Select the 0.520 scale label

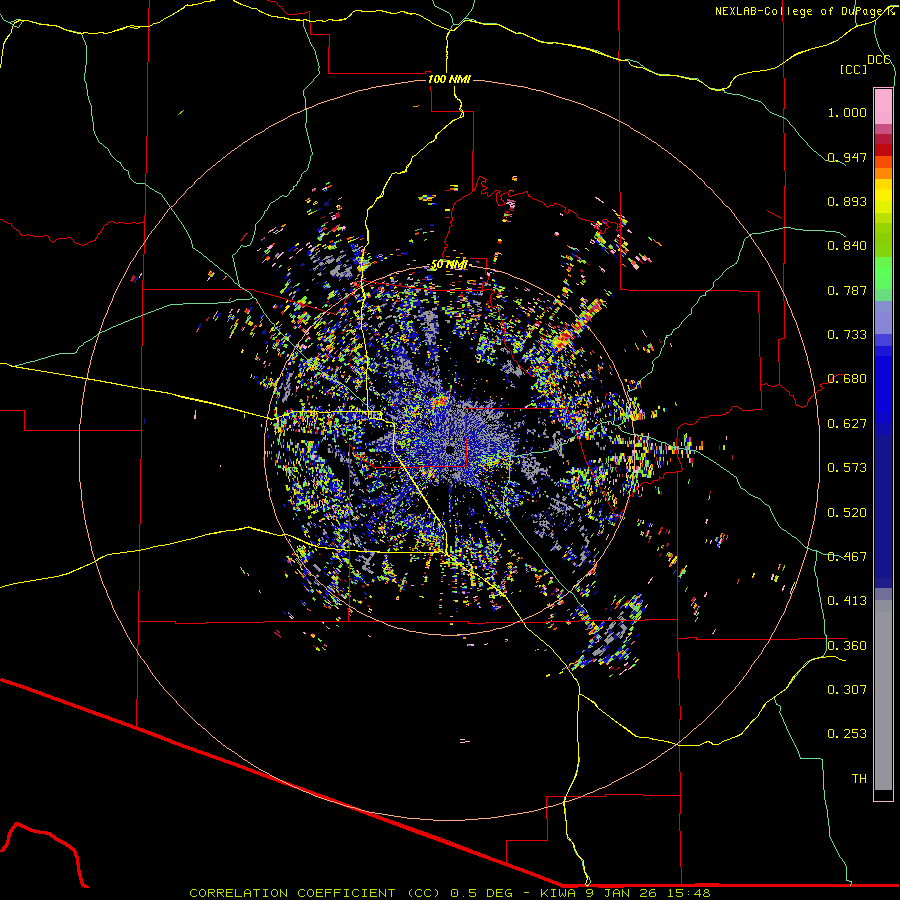847,513
